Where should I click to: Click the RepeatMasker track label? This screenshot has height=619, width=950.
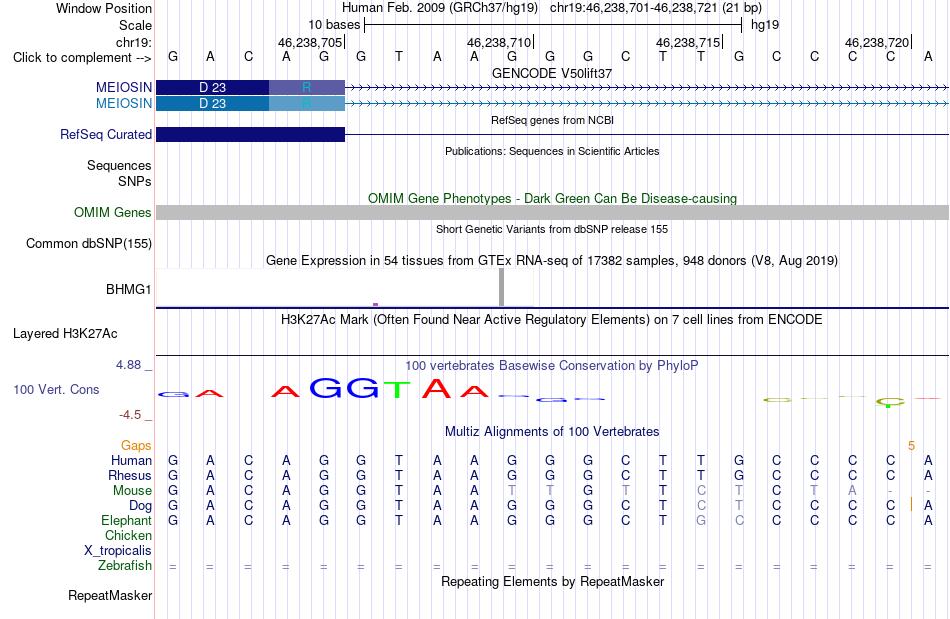coord(110,595)
